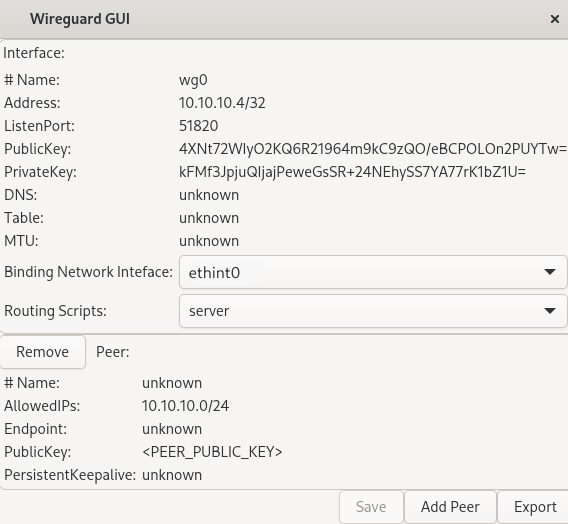Image resolution: width=568 pixels, height=524 pixels.
Task: Select the ListenPort value 51820
Action: click(x=199, y=126)
